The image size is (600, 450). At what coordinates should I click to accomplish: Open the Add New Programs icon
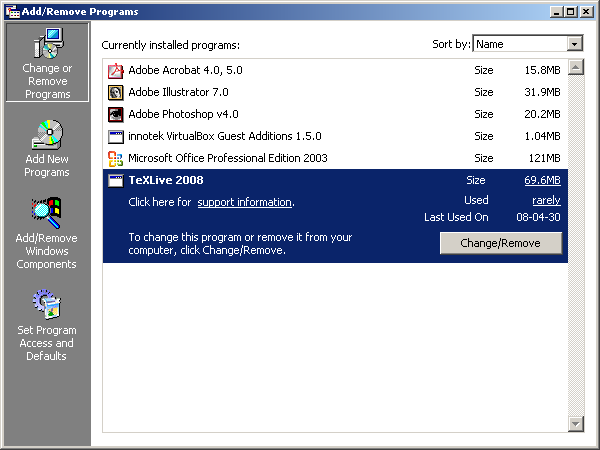coord(47,134)
